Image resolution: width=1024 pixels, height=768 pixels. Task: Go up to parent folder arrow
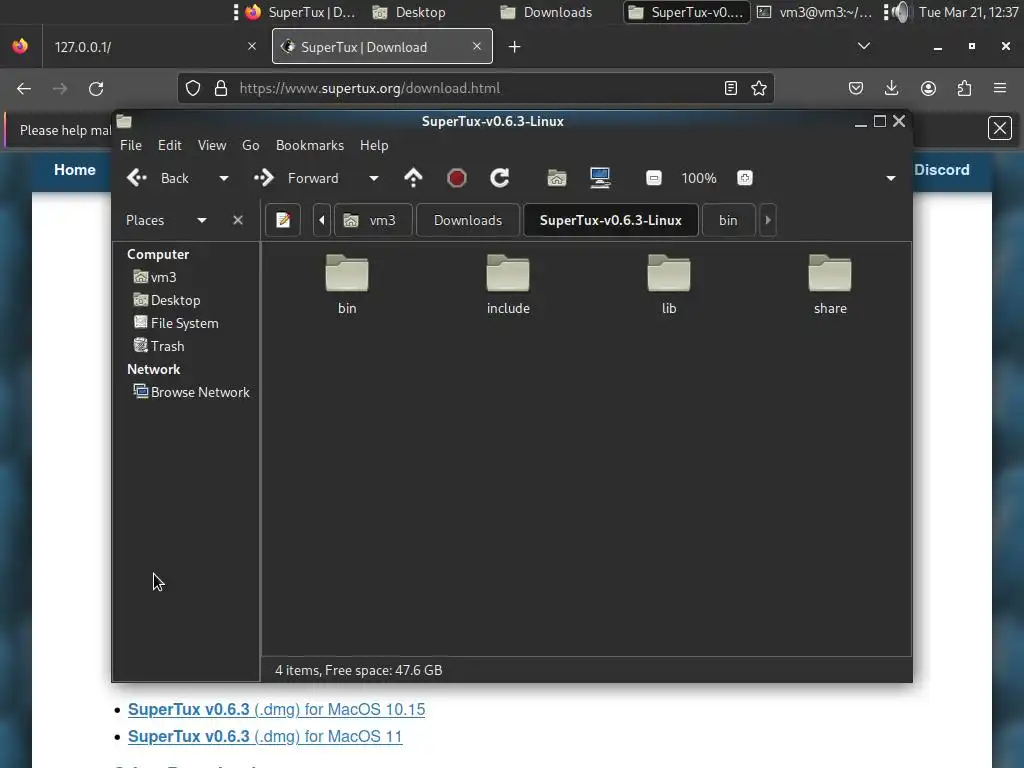413,178
